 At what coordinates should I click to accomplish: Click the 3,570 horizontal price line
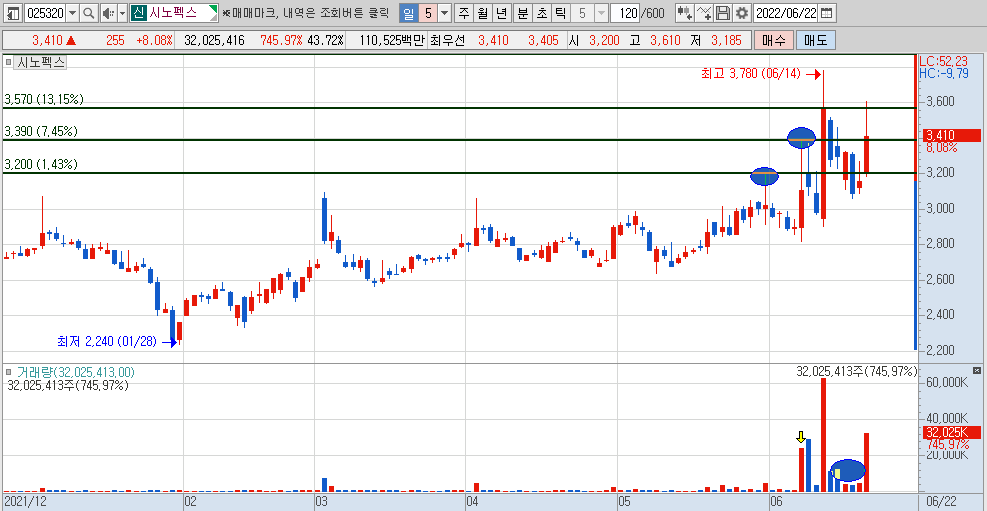pos(458,108)
